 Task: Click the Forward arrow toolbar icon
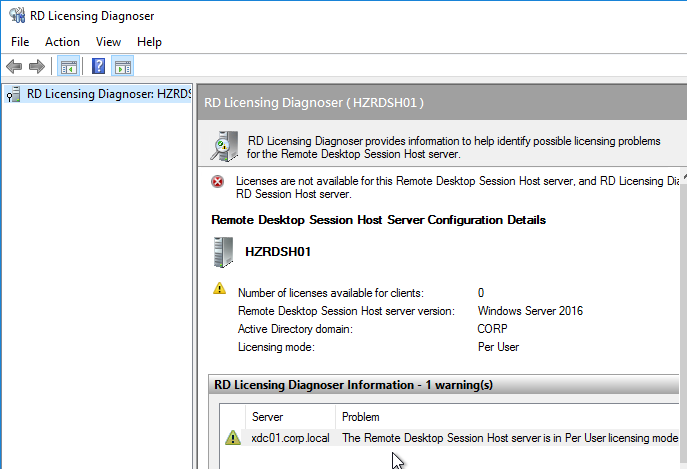tap(37, 67)
